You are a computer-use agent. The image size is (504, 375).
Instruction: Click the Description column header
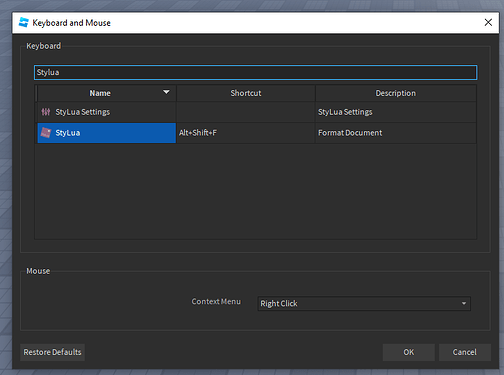(x=396, y=93)
